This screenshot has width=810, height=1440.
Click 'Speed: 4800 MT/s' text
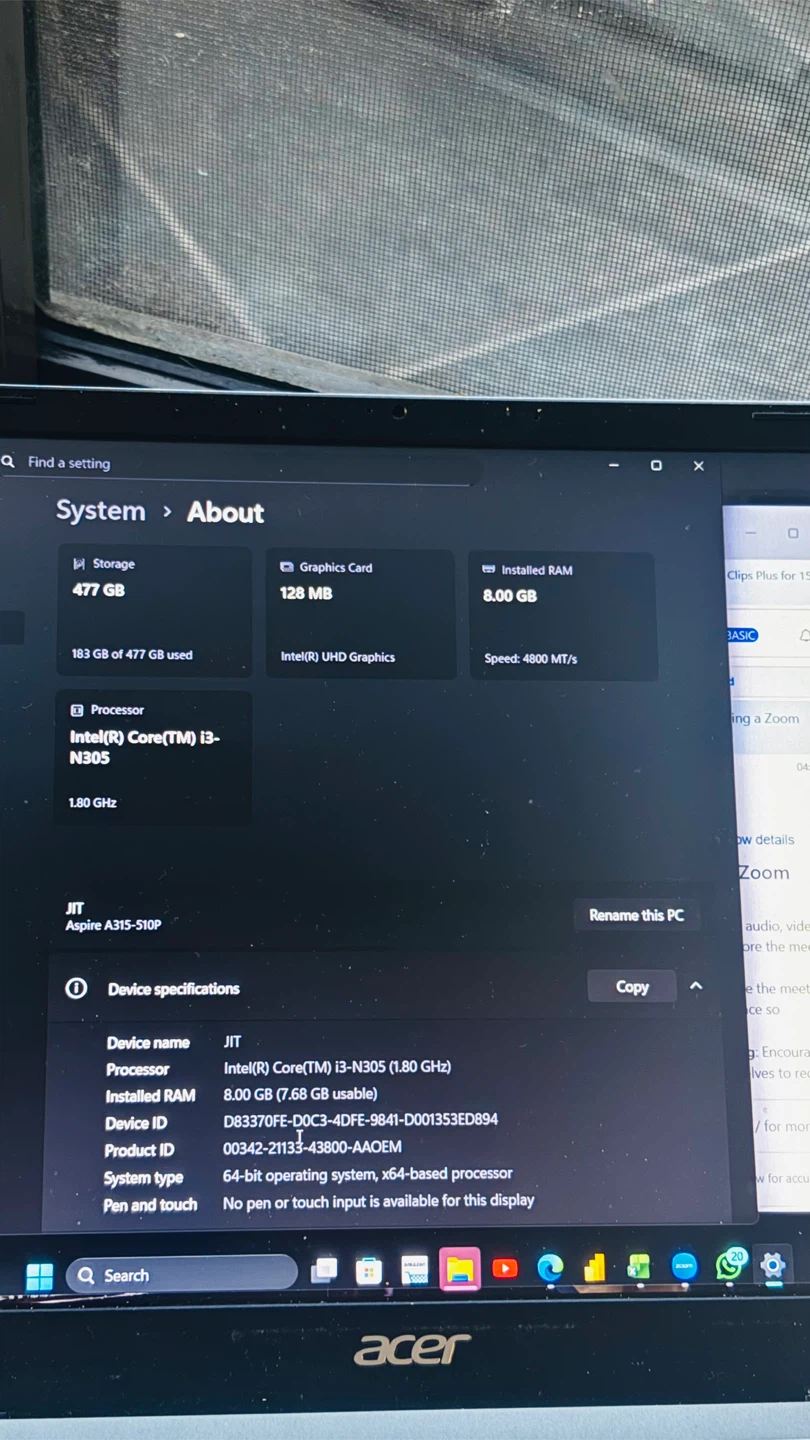[531, 659]
